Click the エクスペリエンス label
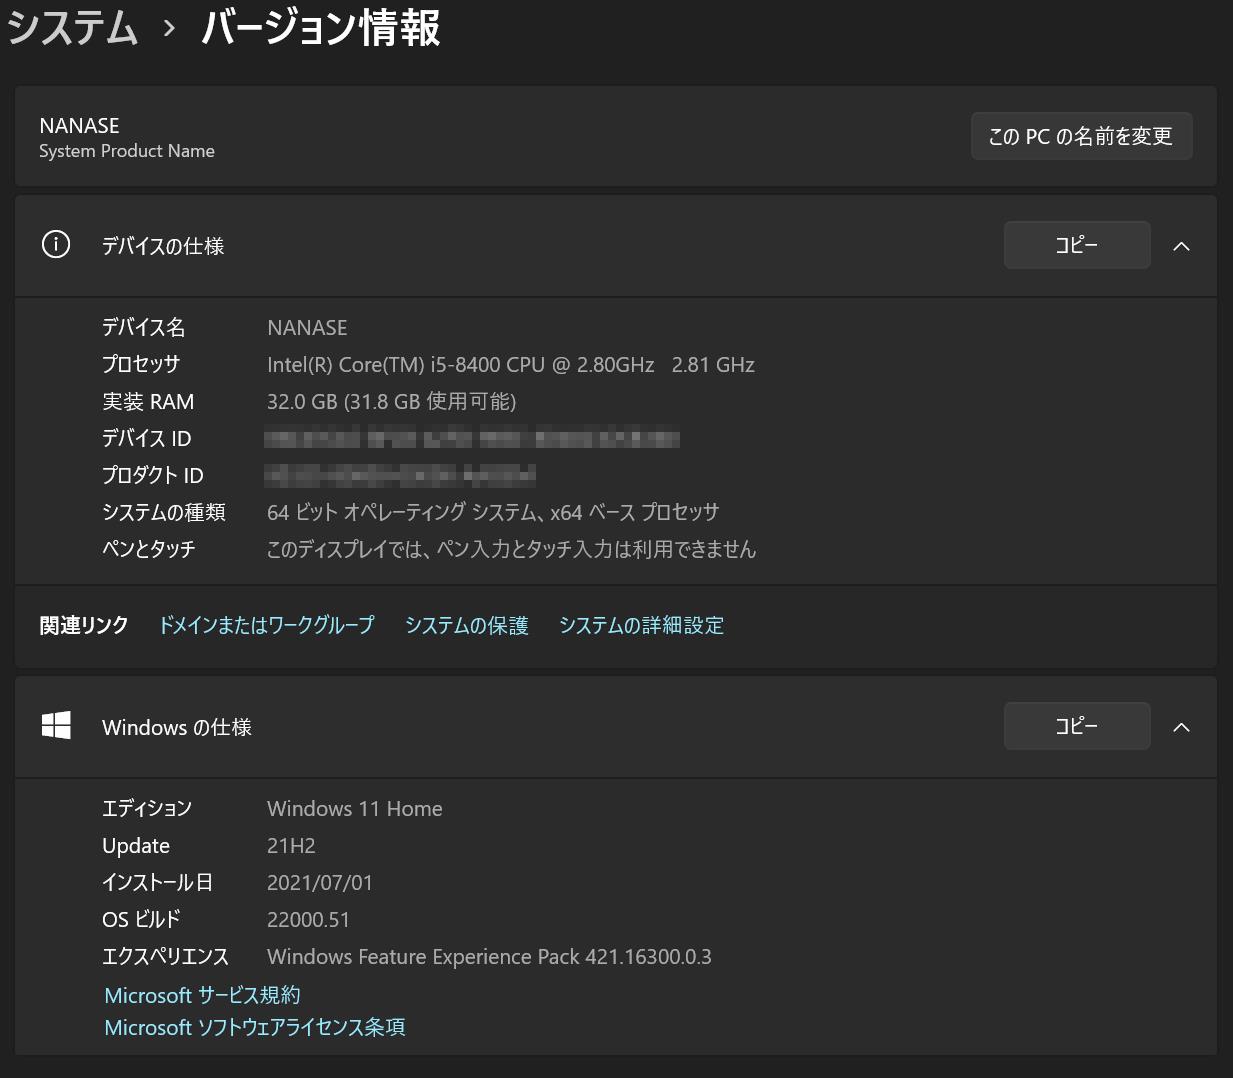The image size is (1233, 1078). coord(166,956)
